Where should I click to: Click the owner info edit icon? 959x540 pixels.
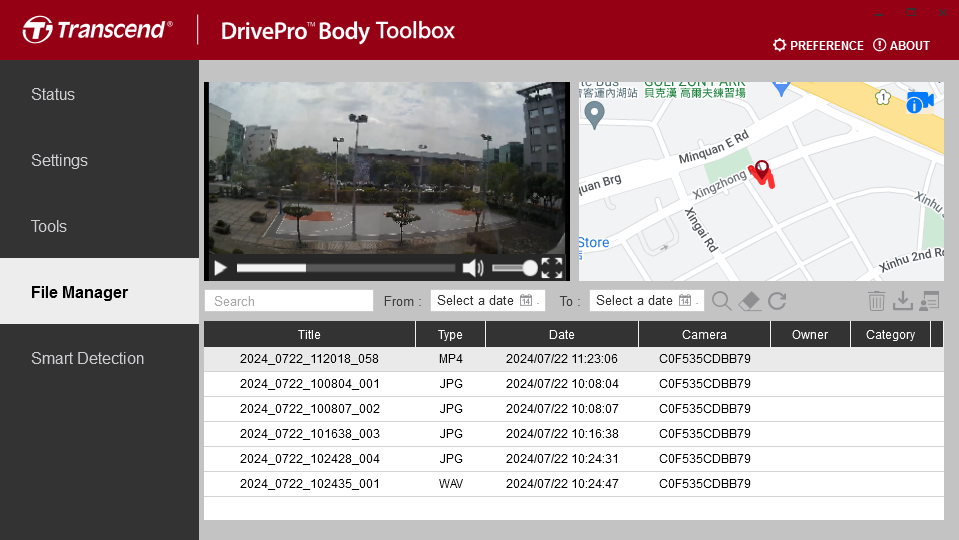(x=929, y=301)
